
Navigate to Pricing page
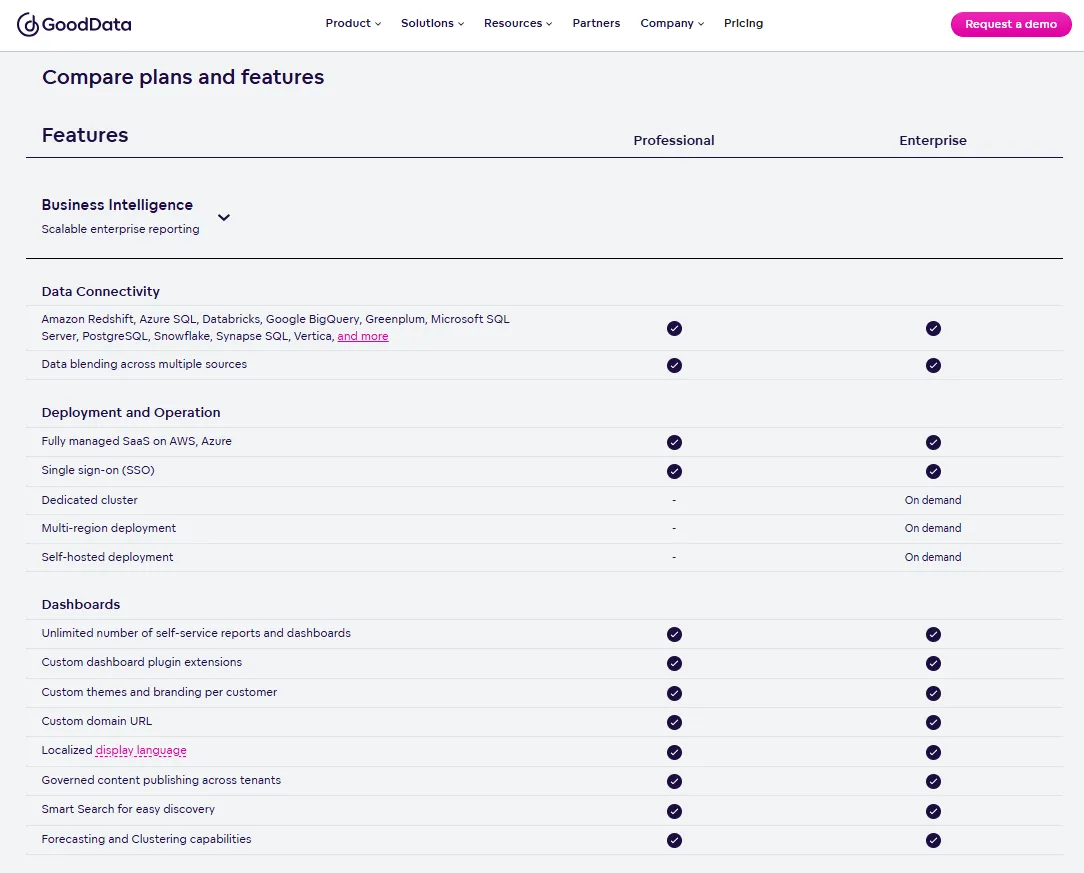(743, 24)
